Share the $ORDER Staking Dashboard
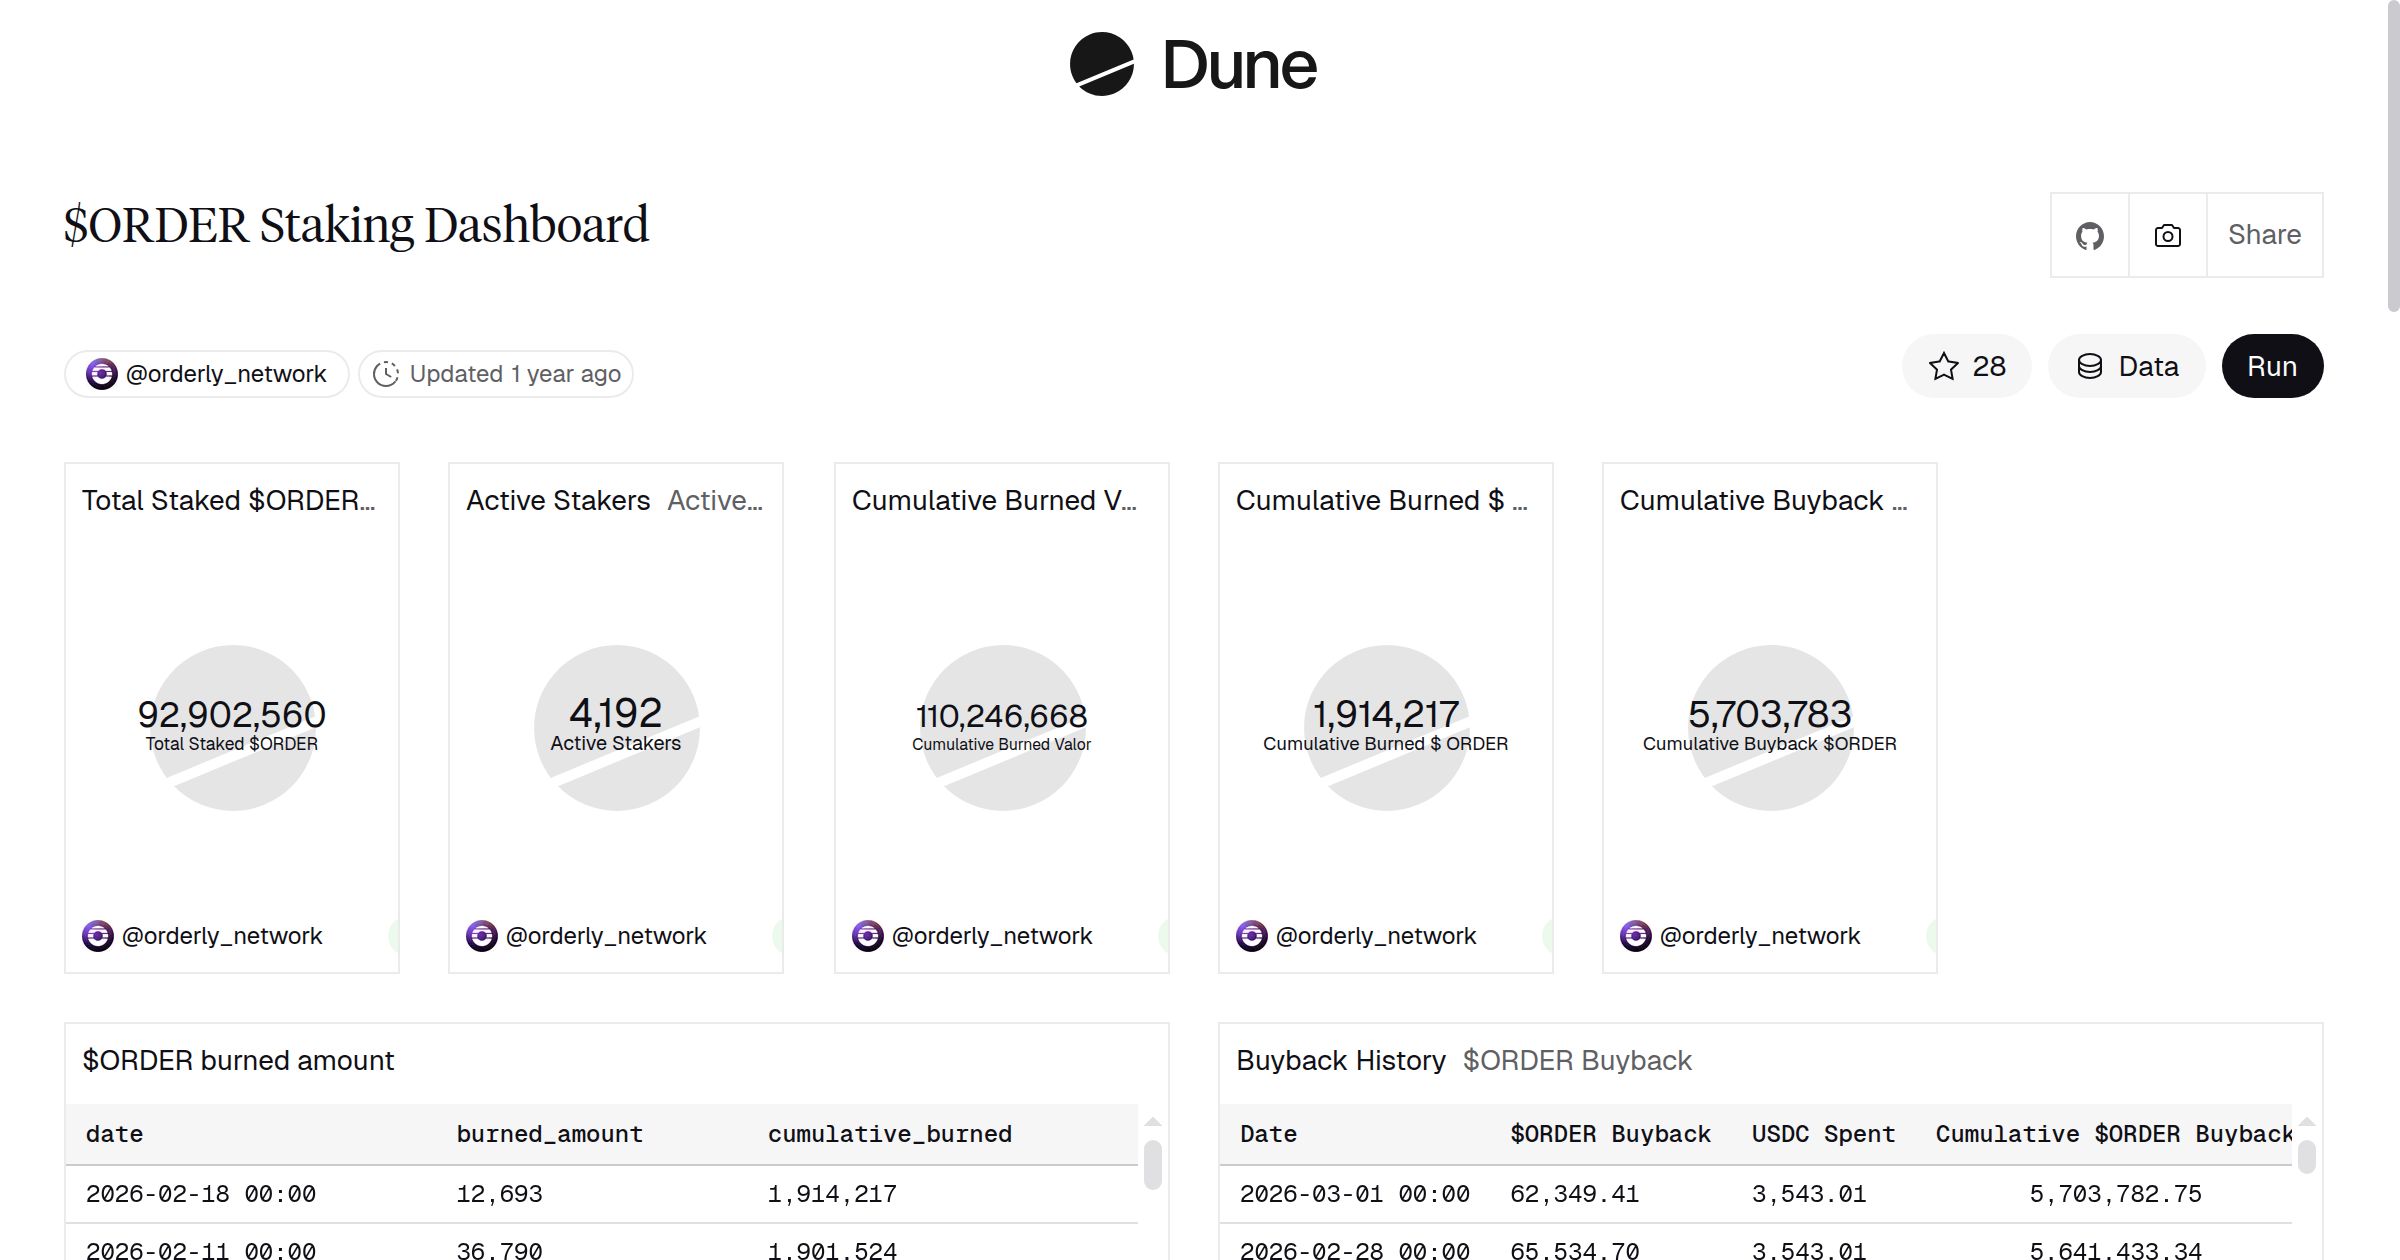2400x1260 pixels. (x=2264, y=235)
